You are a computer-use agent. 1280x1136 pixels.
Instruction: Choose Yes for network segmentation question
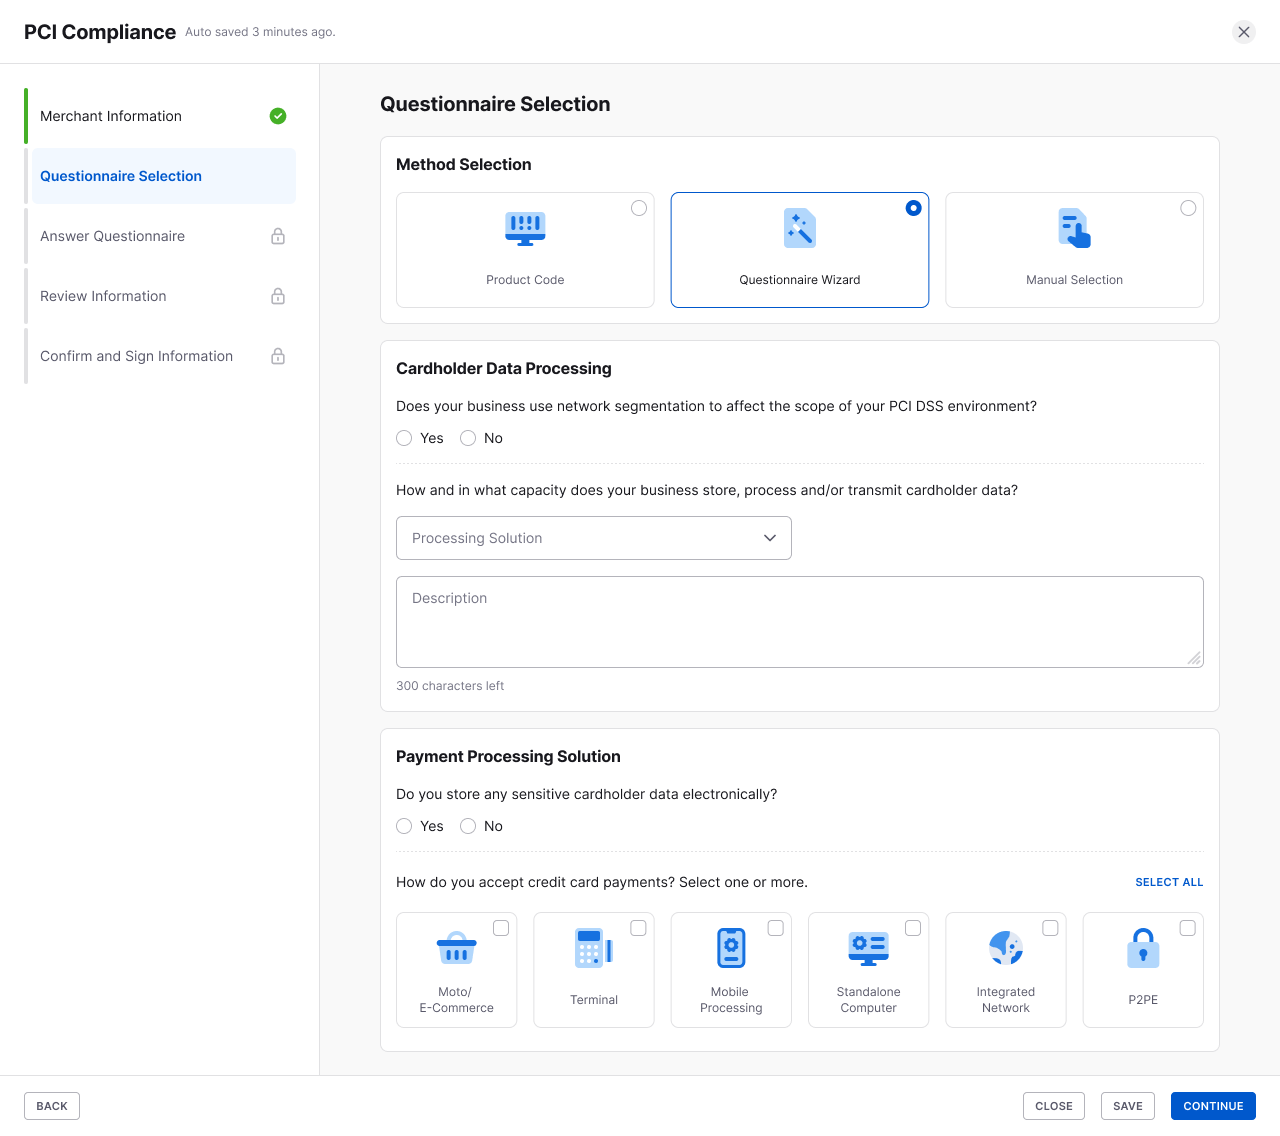tap(404, 438)
